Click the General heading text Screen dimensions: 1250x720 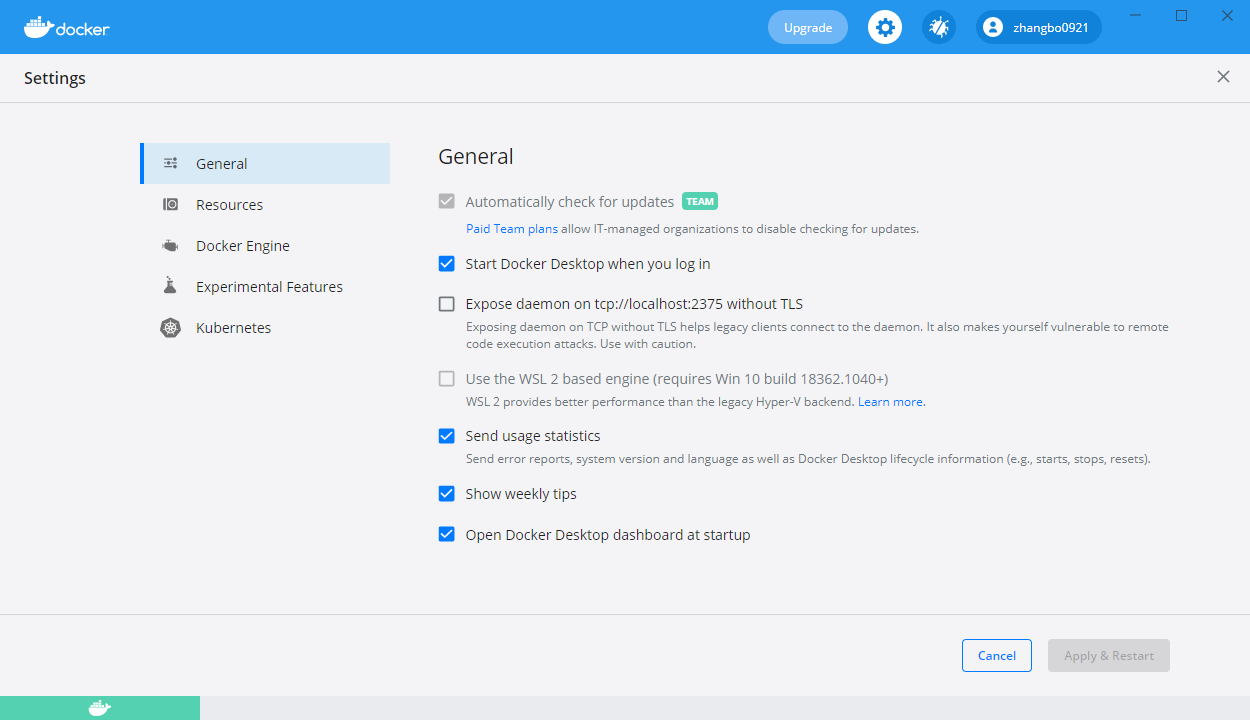click(476, 156)
